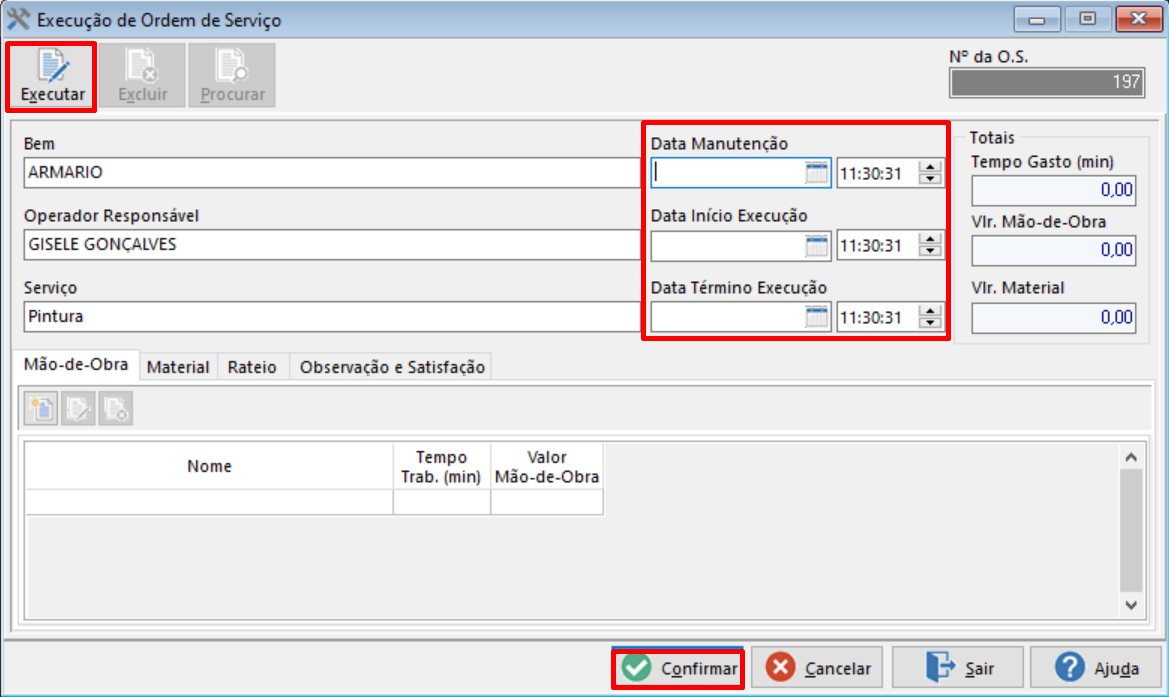Click the Nome column header

coord(209,467)
